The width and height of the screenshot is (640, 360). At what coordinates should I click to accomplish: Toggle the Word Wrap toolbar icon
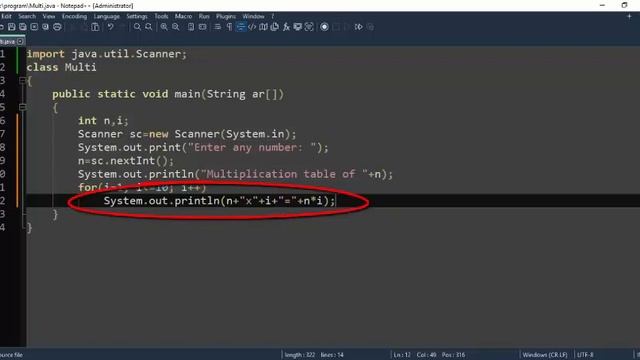218,27
